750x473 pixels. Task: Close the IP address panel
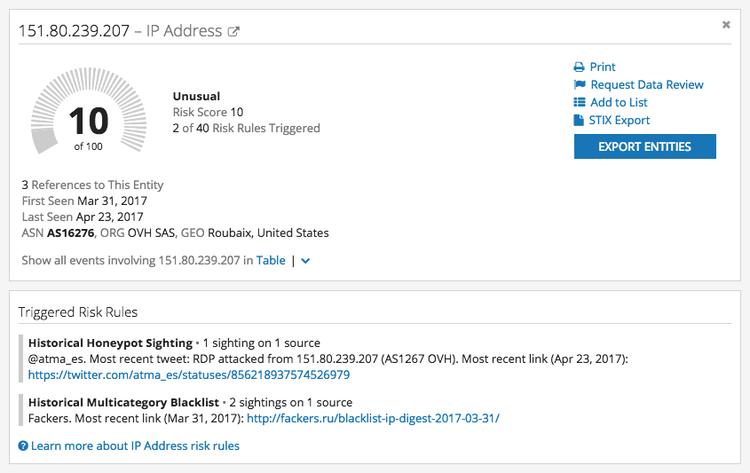726,25
